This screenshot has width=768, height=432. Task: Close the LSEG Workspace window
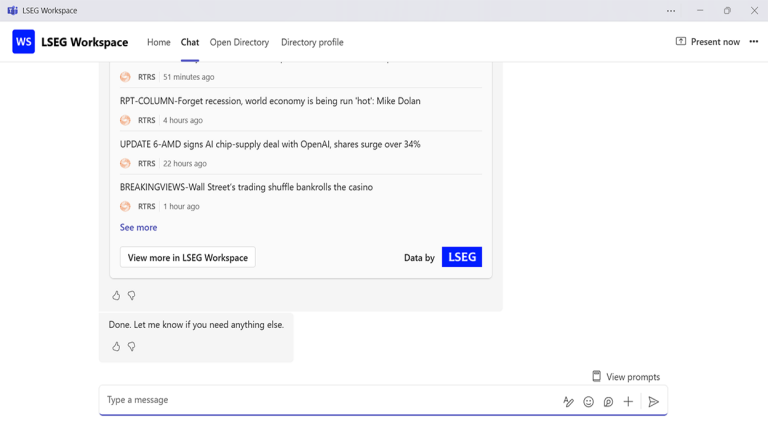coord(754,10)
